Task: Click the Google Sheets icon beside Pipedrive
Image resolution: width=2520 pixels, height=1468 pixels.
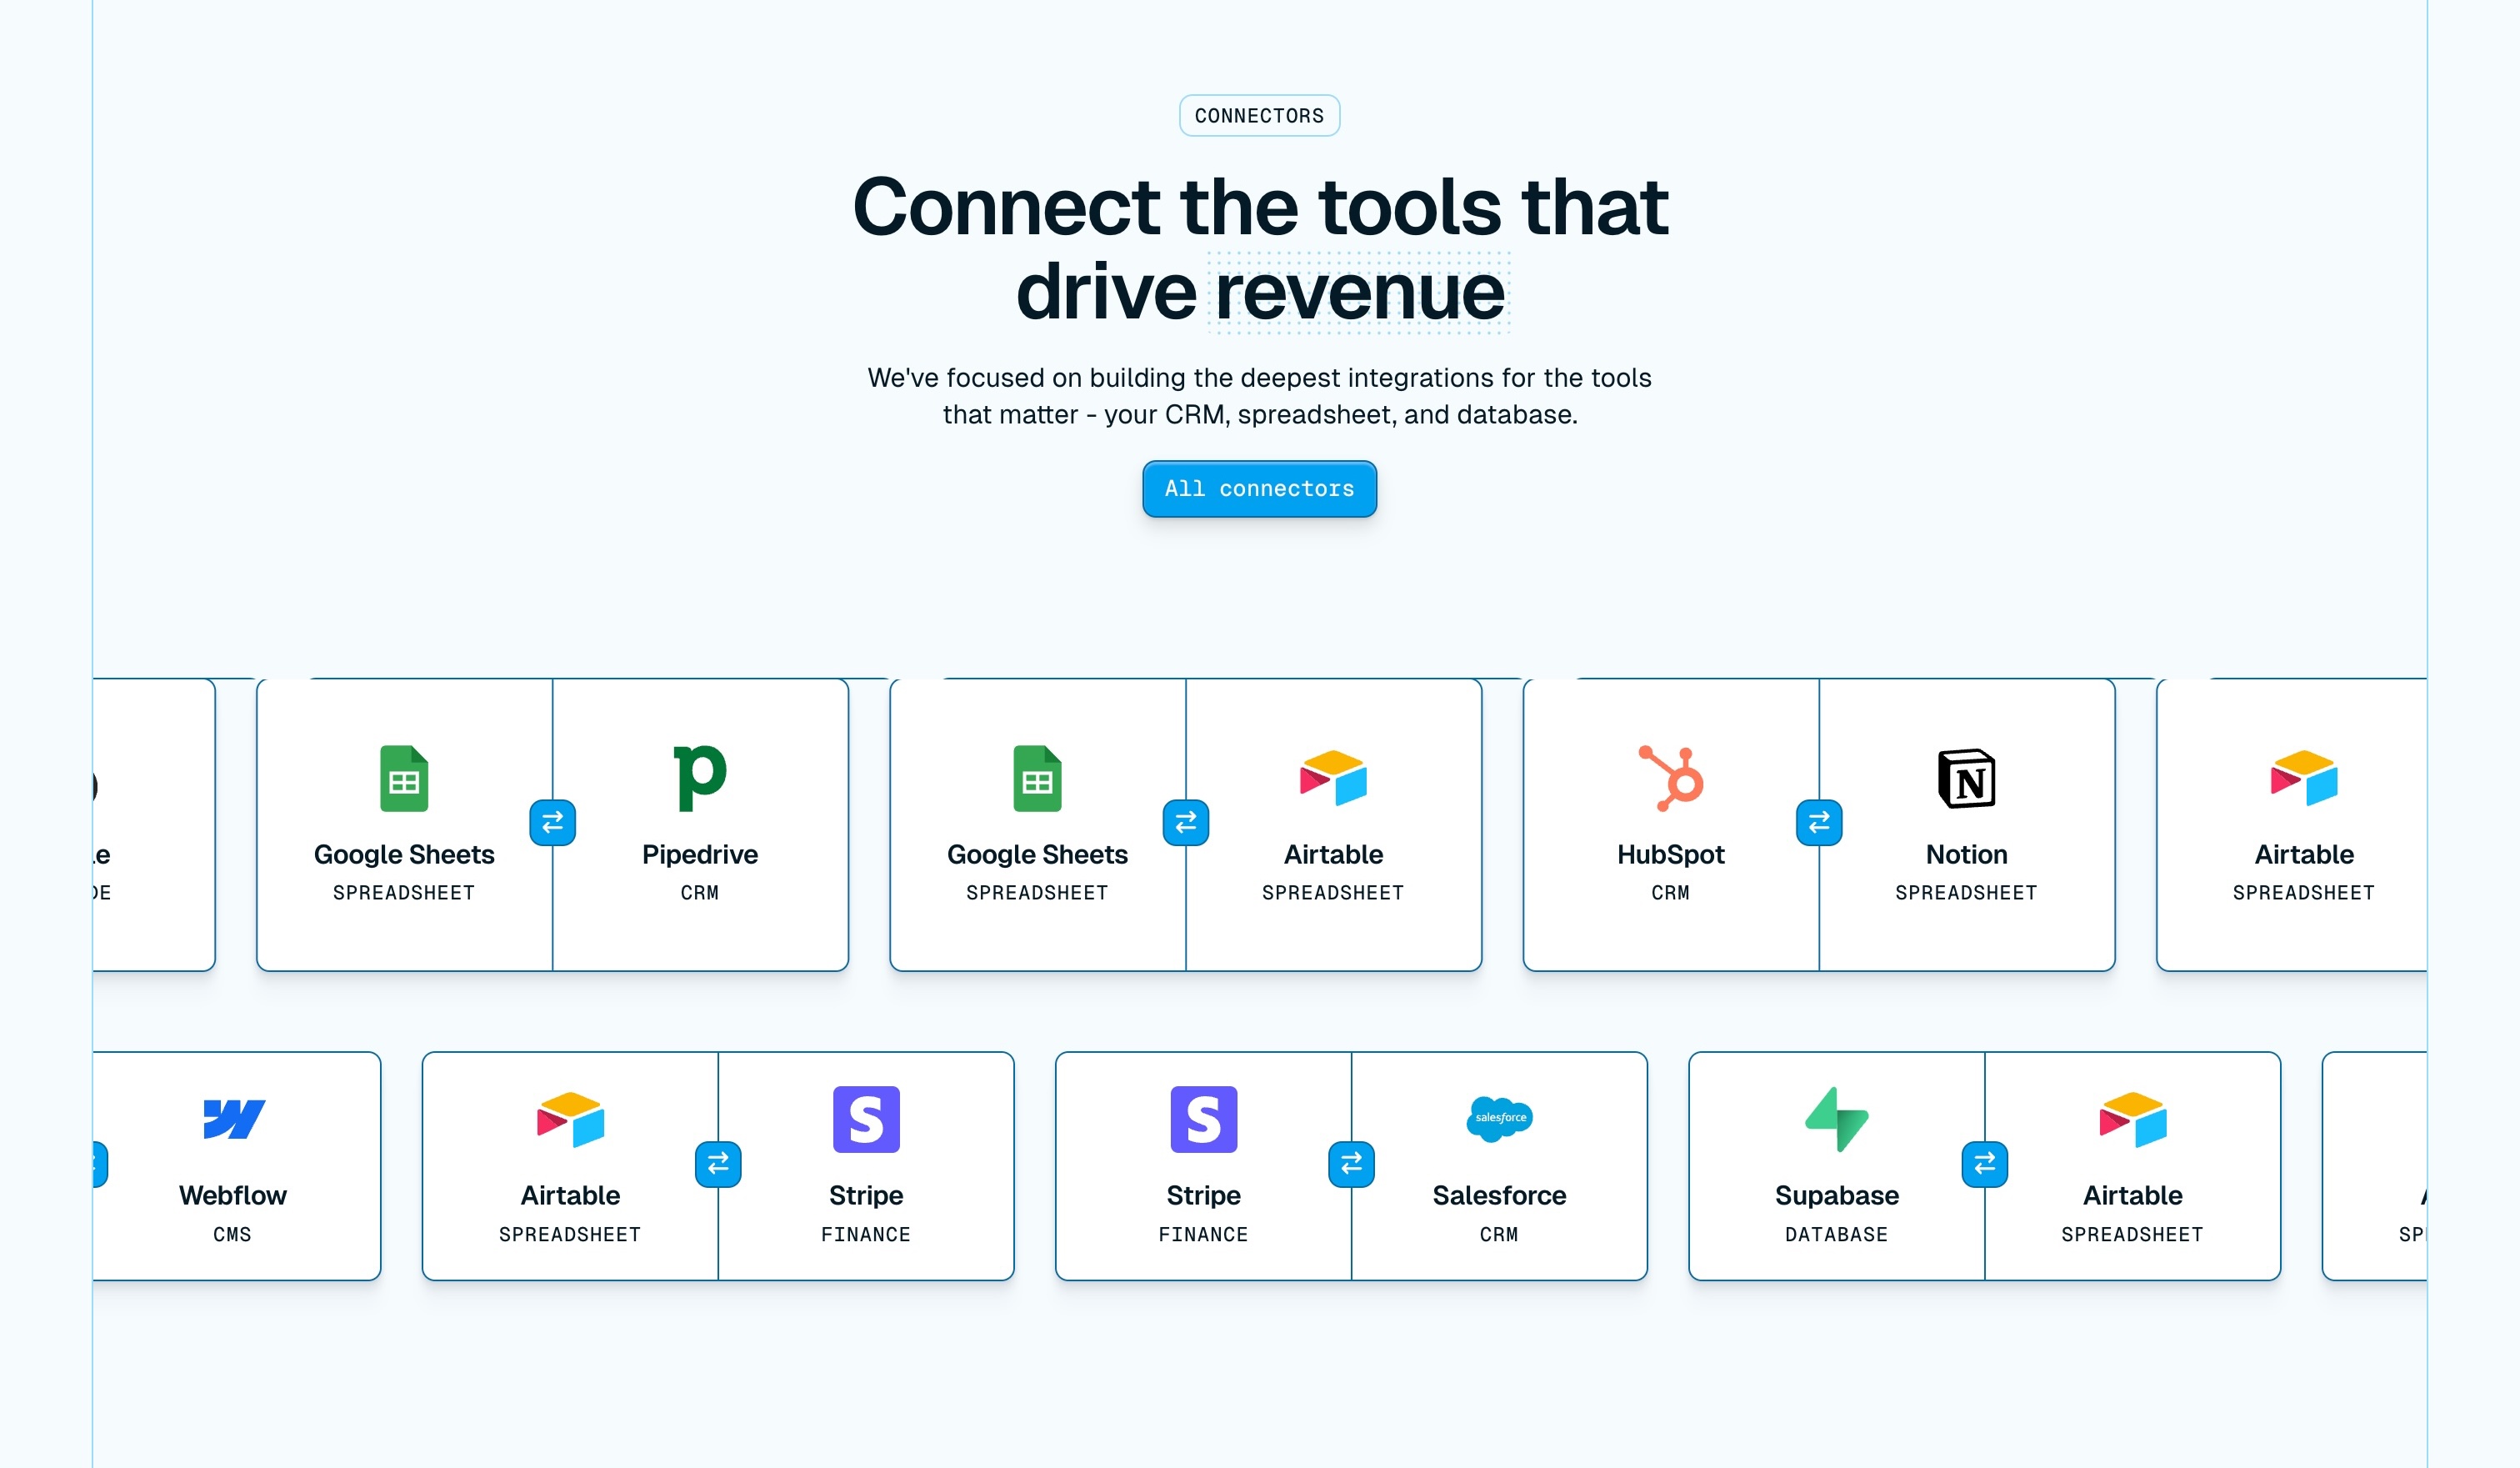Action: [404, 778]
